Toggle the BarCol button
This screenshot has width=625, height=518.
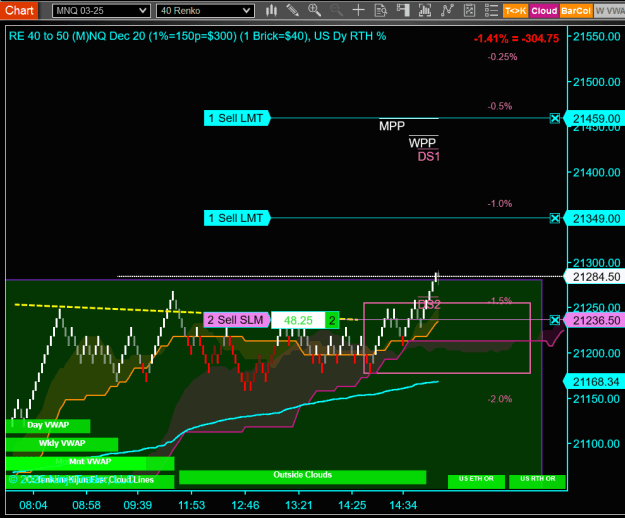tap(576, 11)
